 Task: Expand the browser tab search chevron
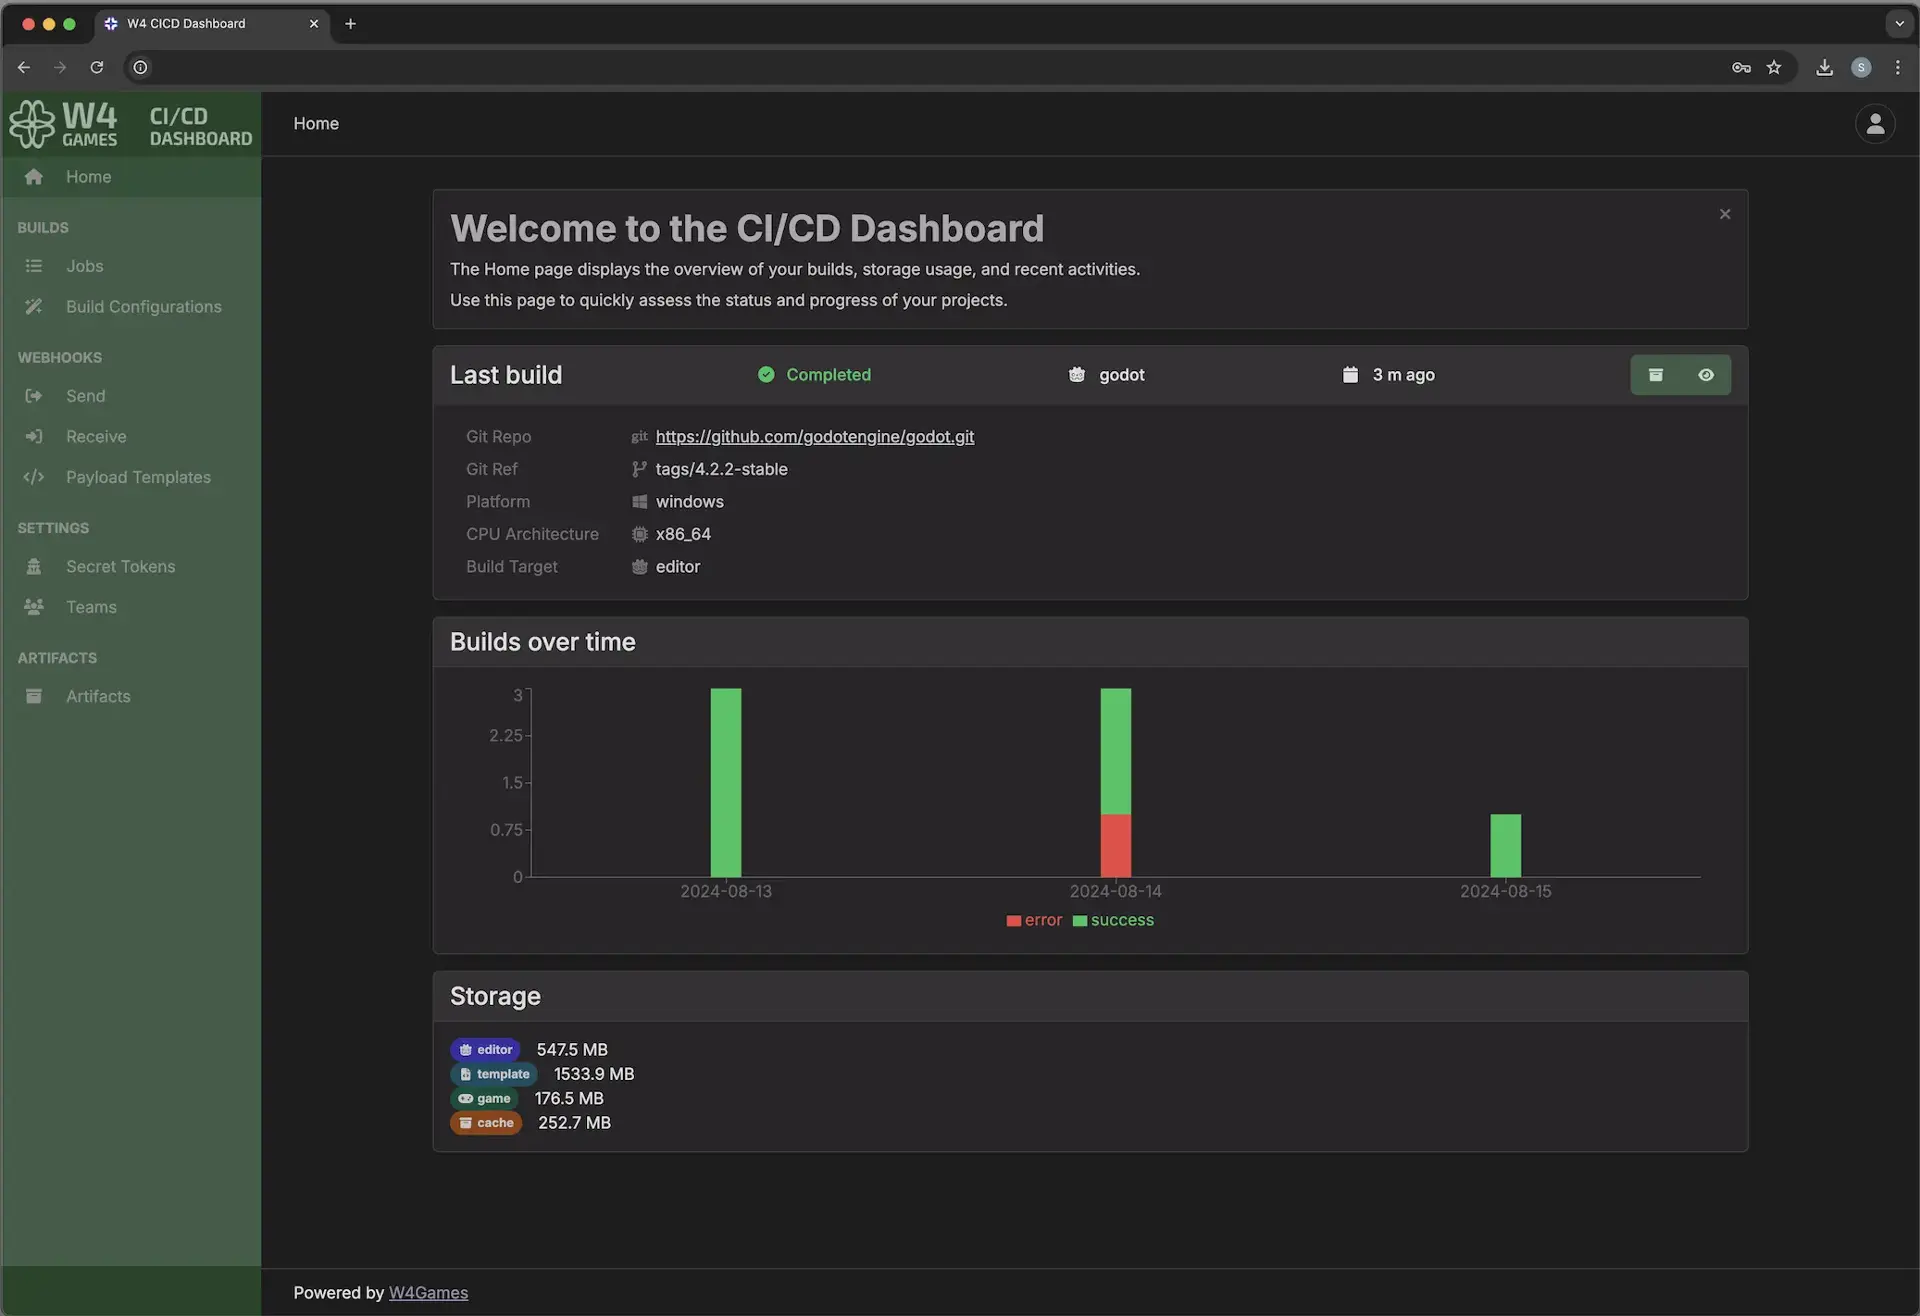(x=1898, y=23)
